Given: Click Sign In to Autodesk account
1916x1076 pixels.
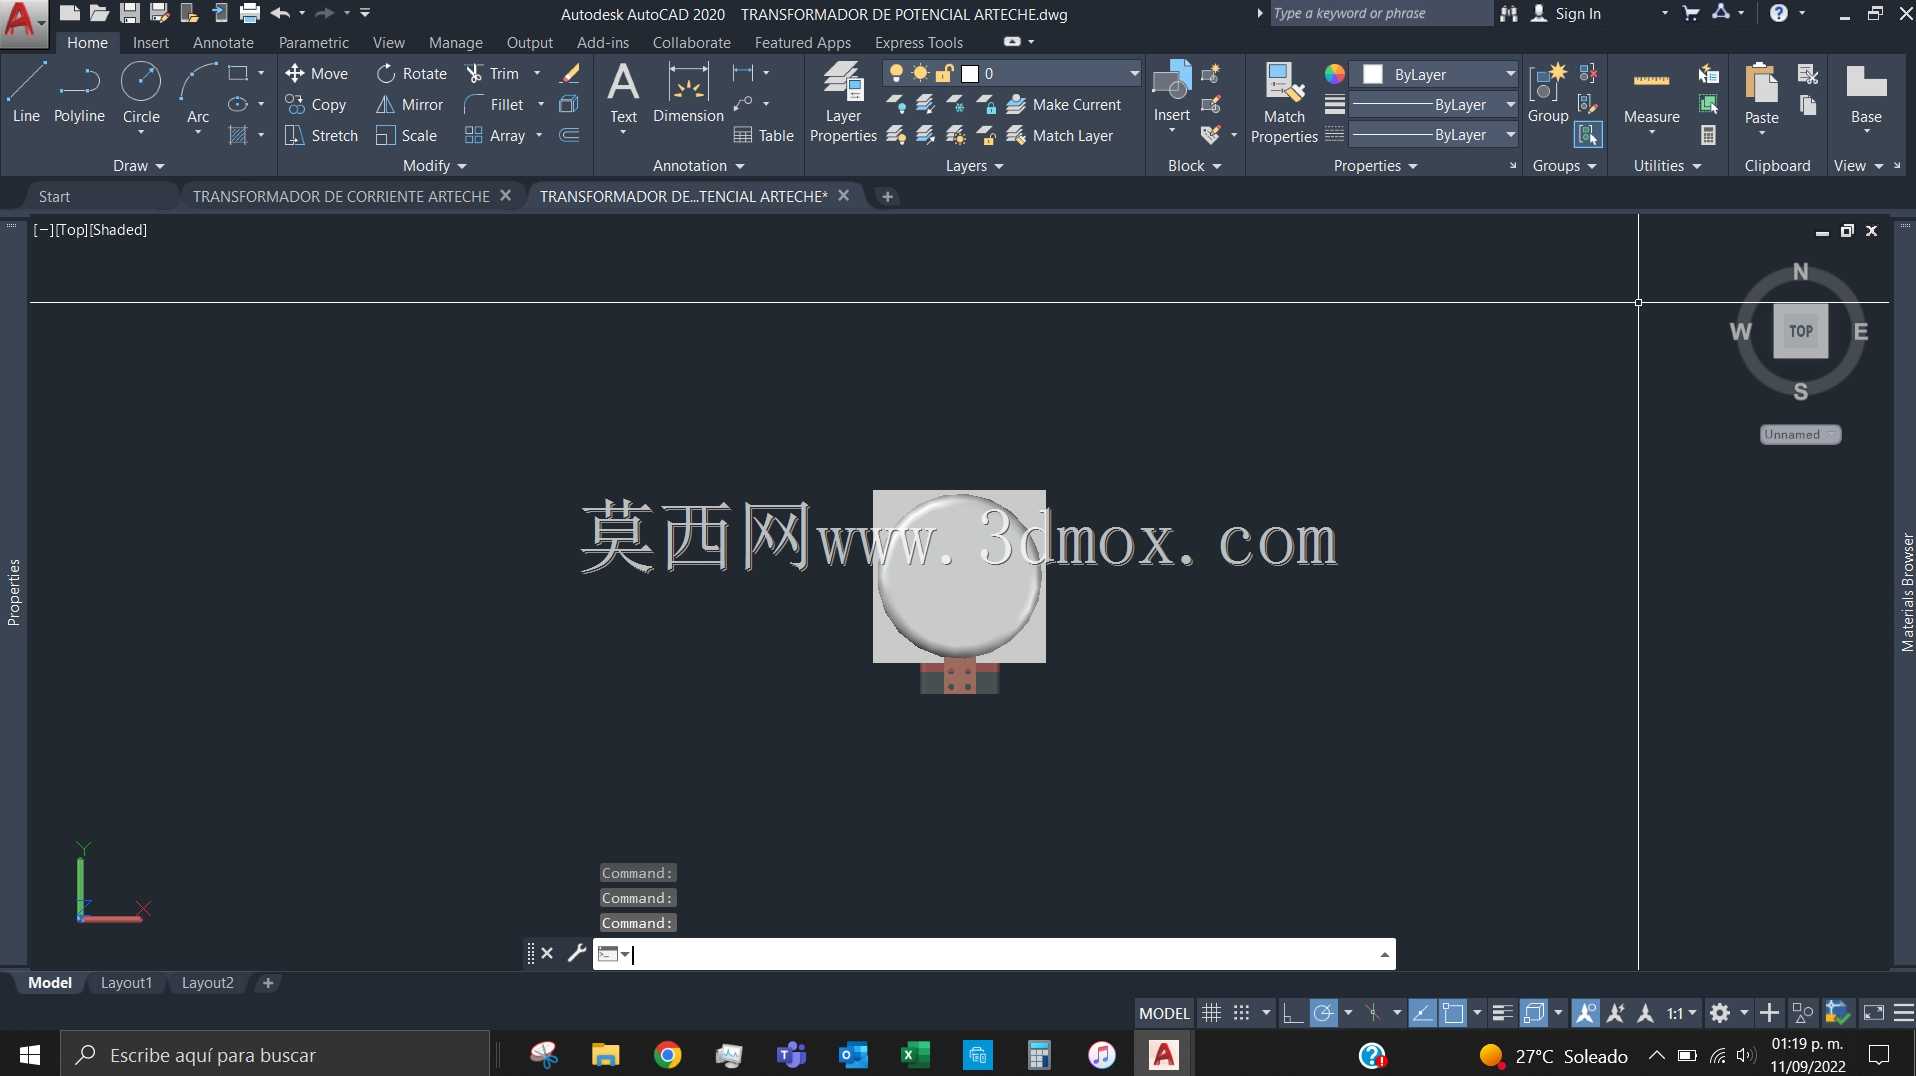Looking at the screenshot, I should (x=1567, y=14).
